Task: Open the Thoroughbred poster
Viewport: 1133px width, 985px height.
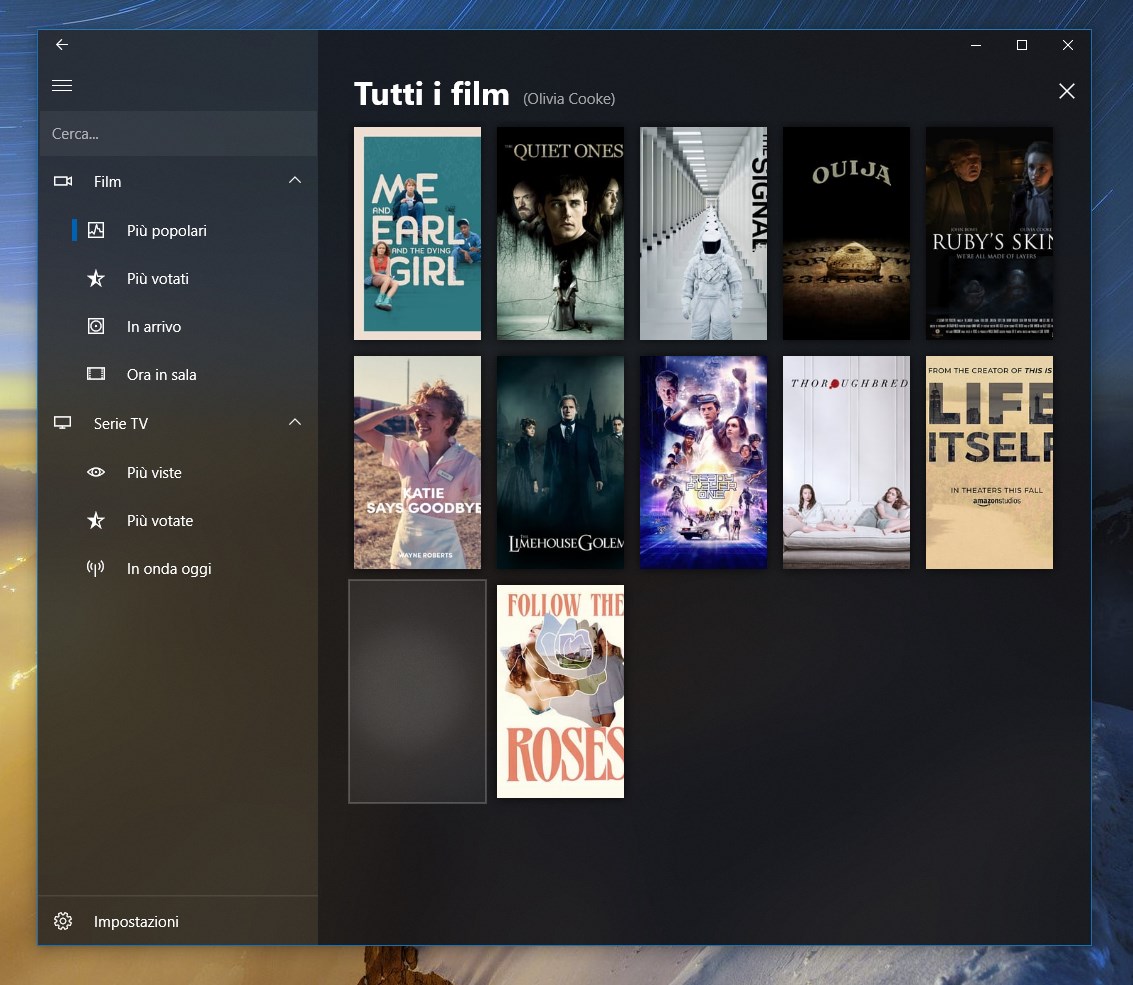Action: 846,463
